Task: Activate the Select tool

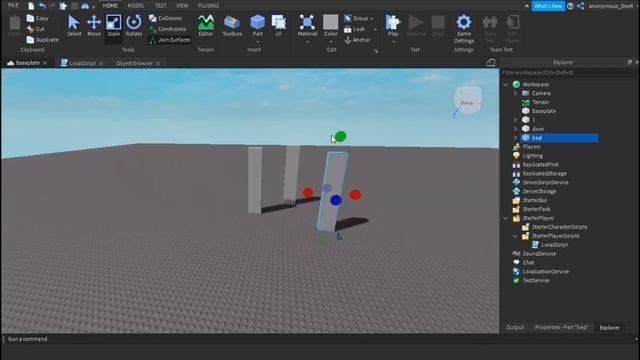Action: coord(74,26)
